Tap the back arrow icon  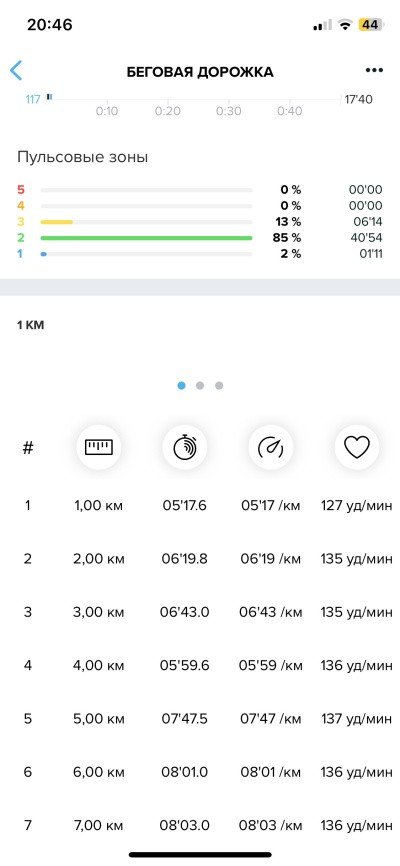coord(16,71)
